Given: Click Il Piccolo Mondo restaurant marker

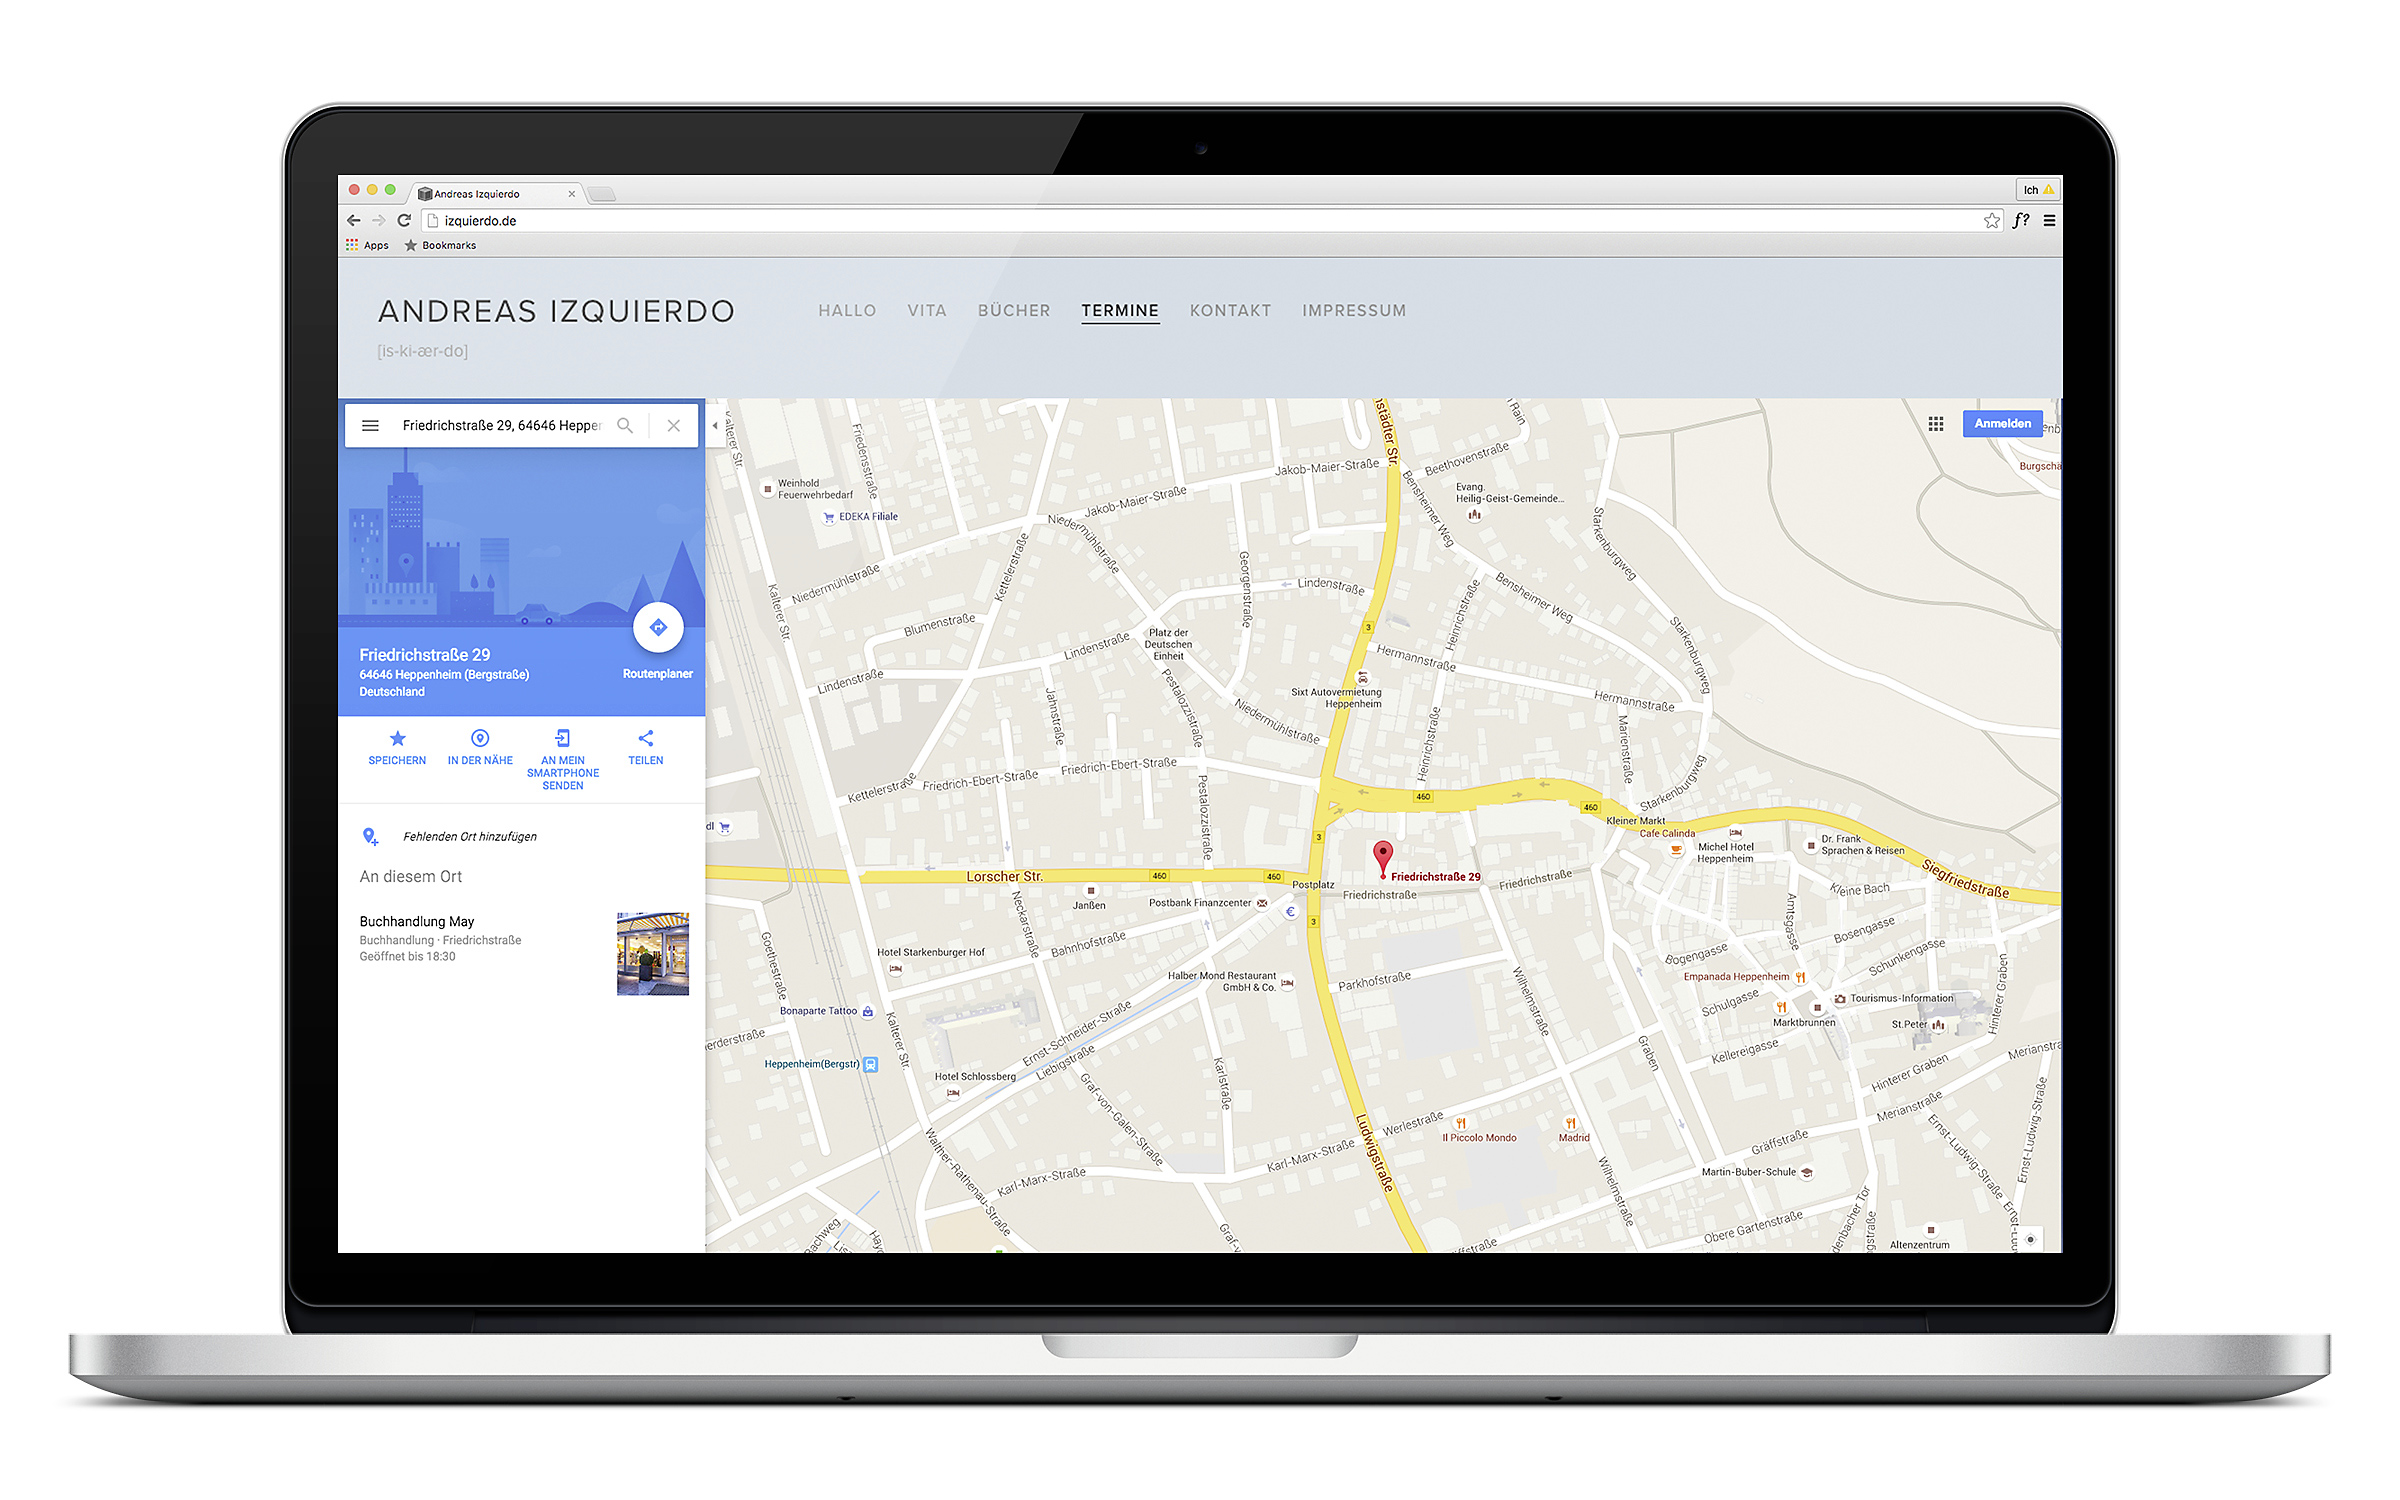Looking at the screenshot, I should click(1461, 1124).
